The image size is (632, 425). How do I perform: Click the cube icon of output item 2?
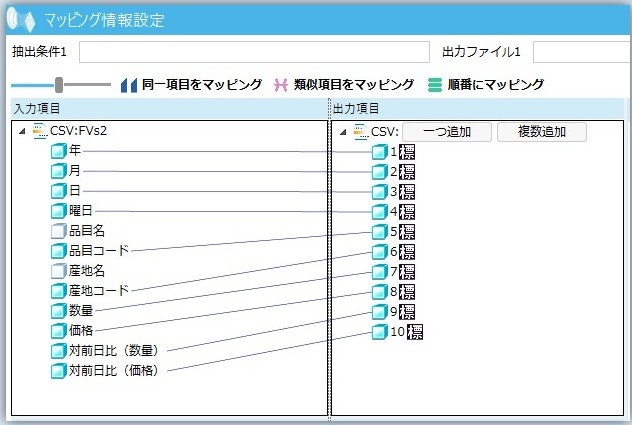pos(379,172)
